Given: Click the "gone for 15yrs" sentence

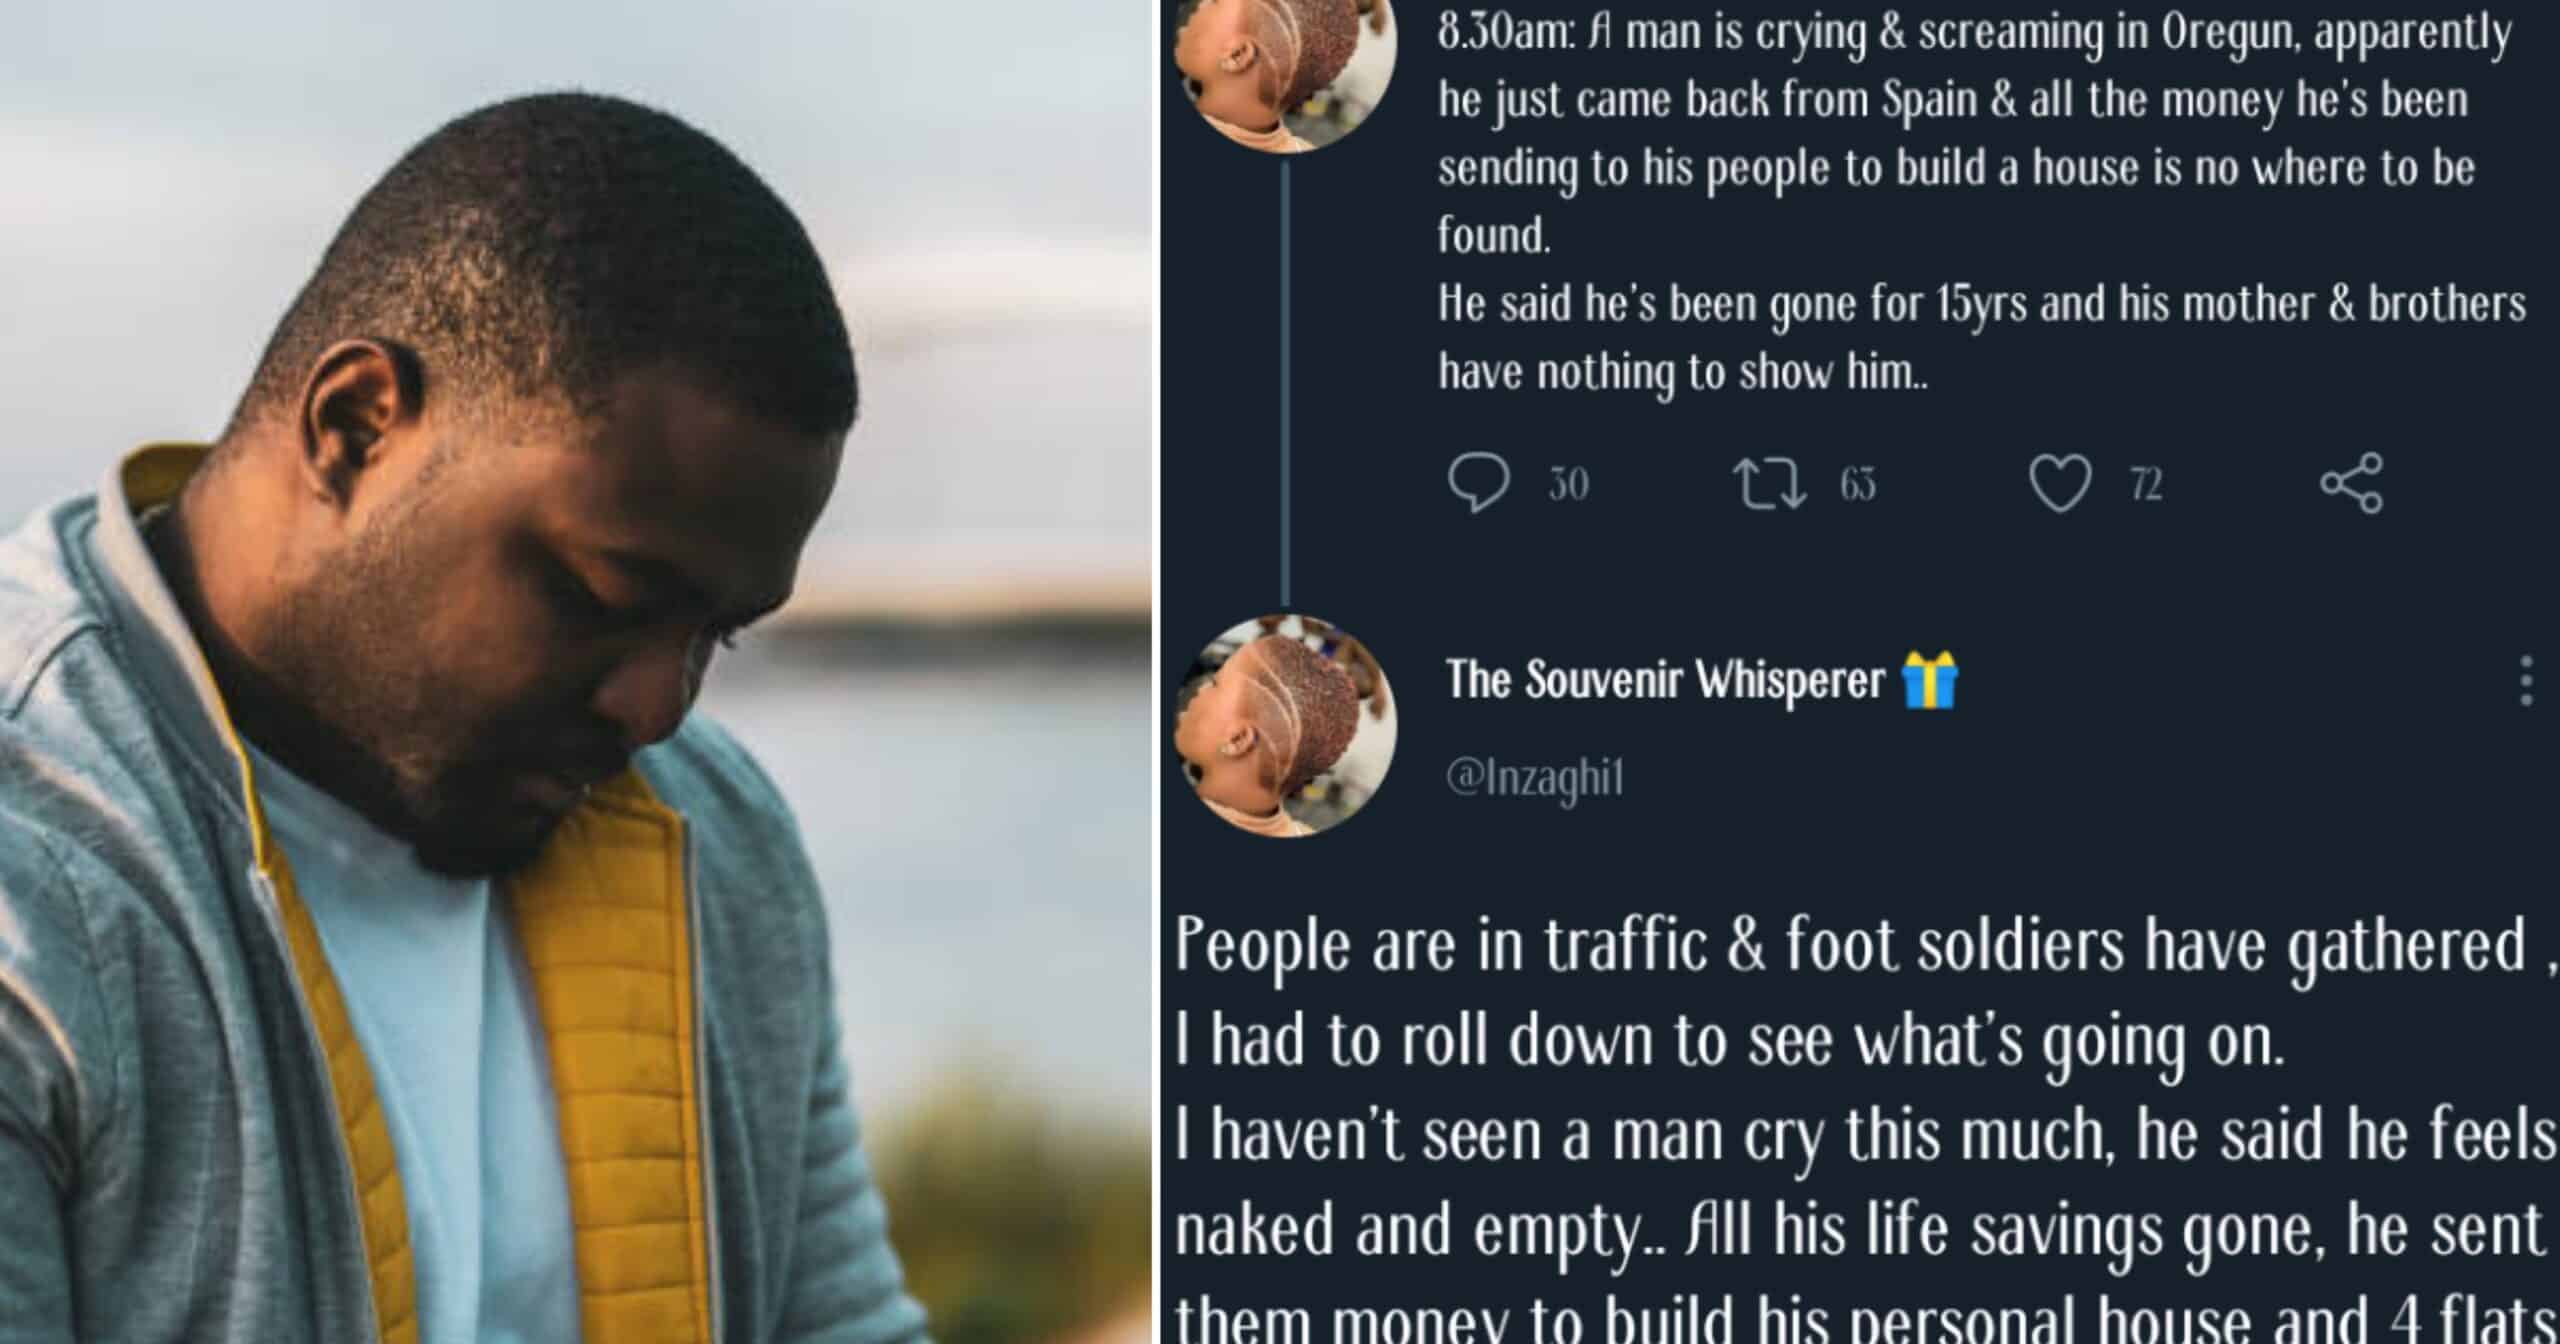Looking at the screenshot, I should point(1980,305).
